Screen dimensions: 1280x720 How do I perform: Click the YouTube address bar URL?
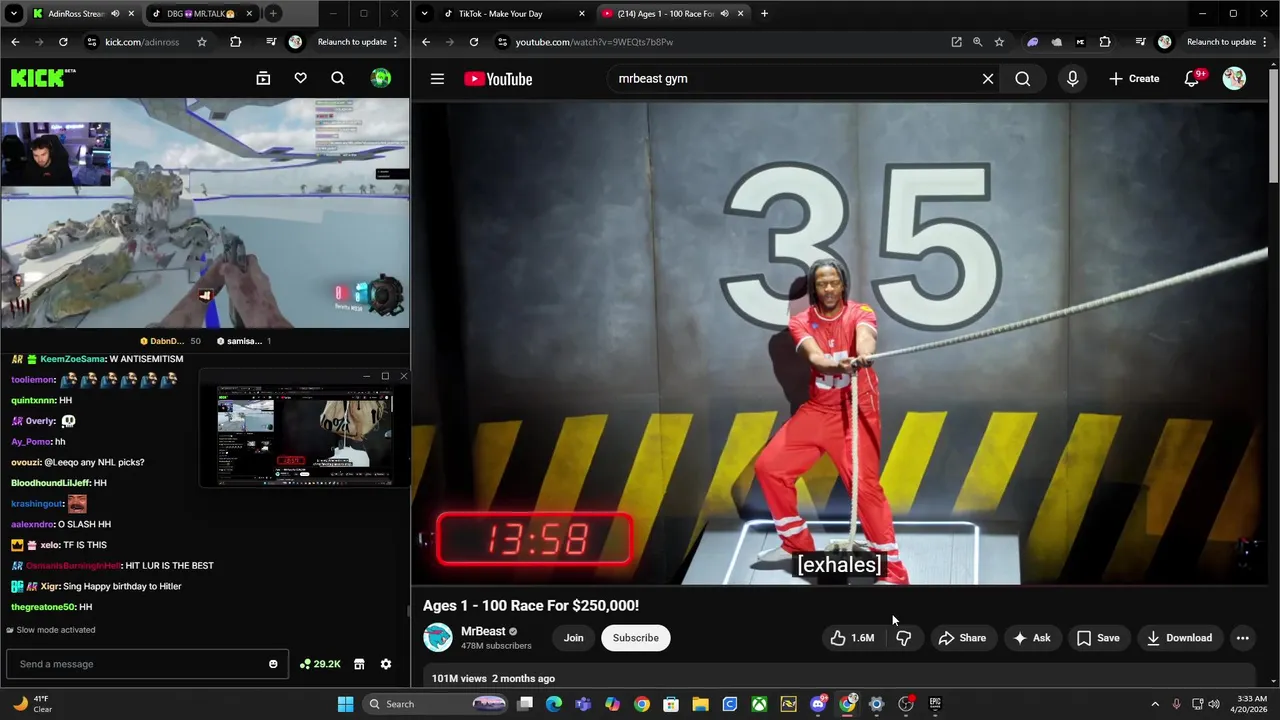(594, 42)
